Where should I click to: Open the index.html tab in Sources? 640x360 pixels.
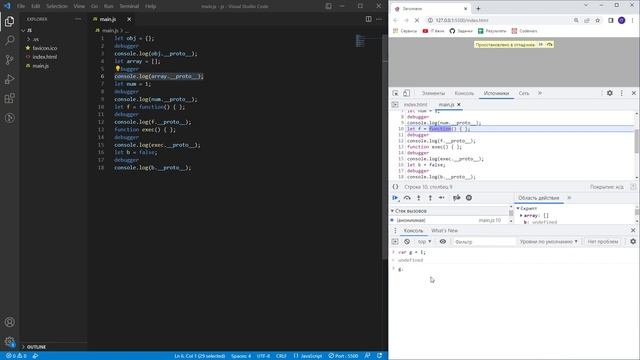[416, 105]
